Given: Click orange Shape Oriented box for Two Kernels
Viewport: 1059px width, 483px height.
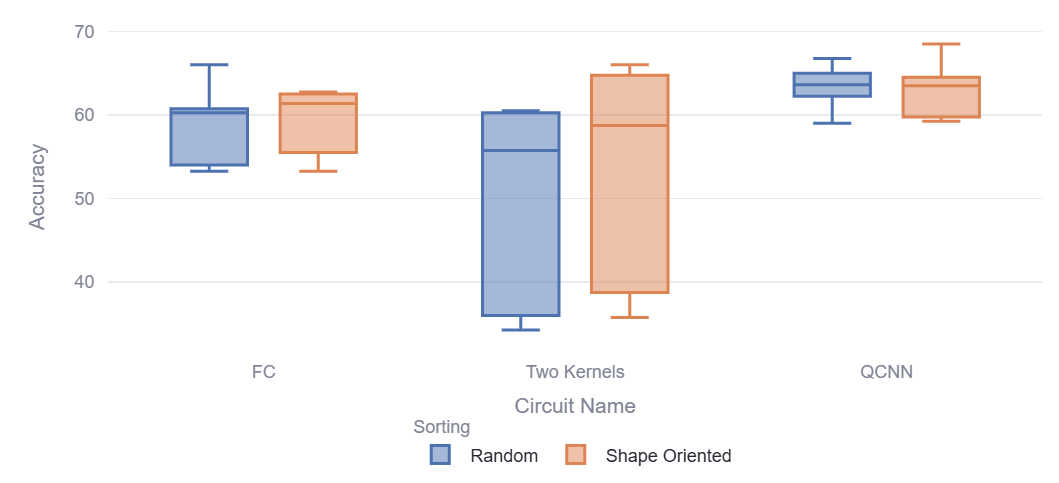Looking at the screenshot, I should click(x=629, y=184).
